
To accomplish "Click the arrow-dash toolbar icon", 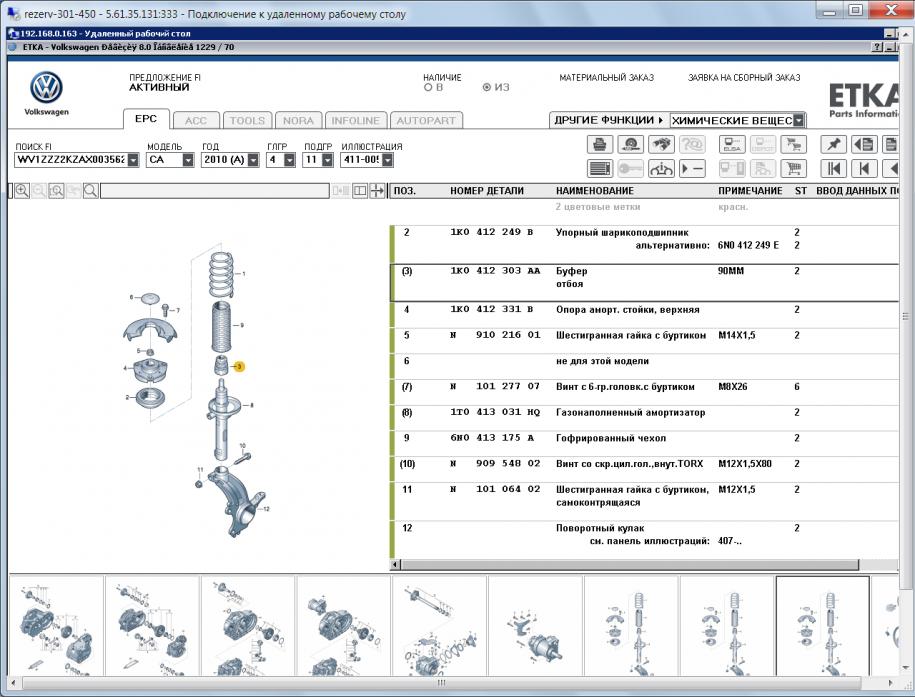I will coord(692,169).
